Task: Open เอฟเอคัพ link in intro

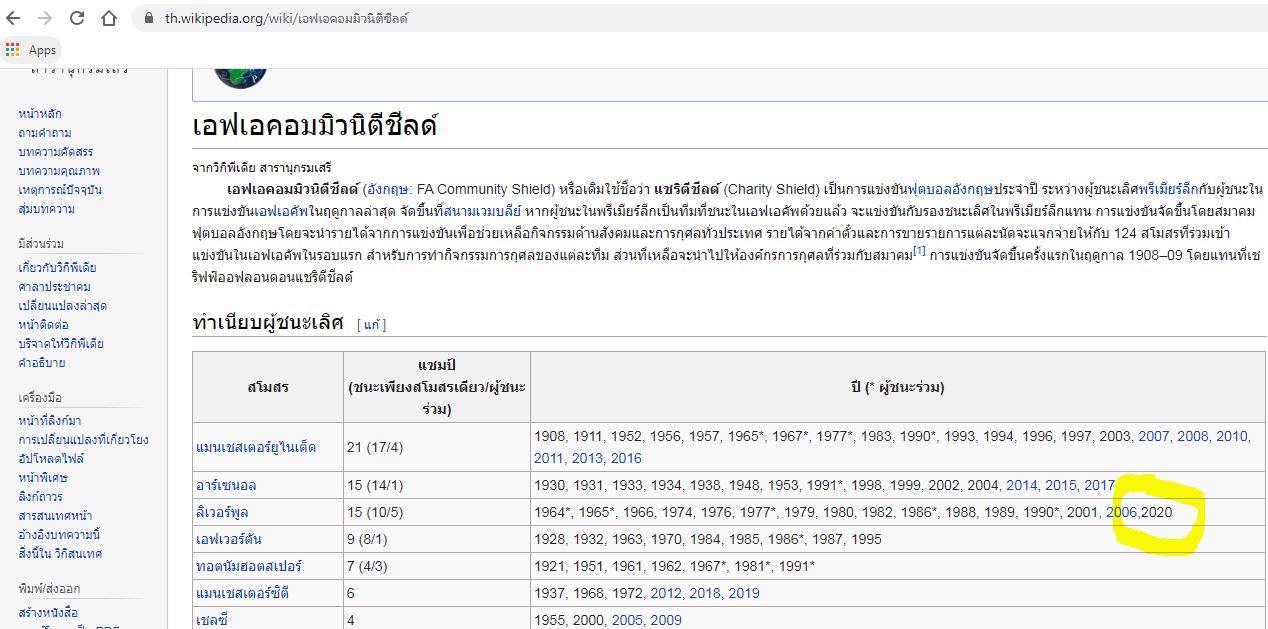Action: 282,211
